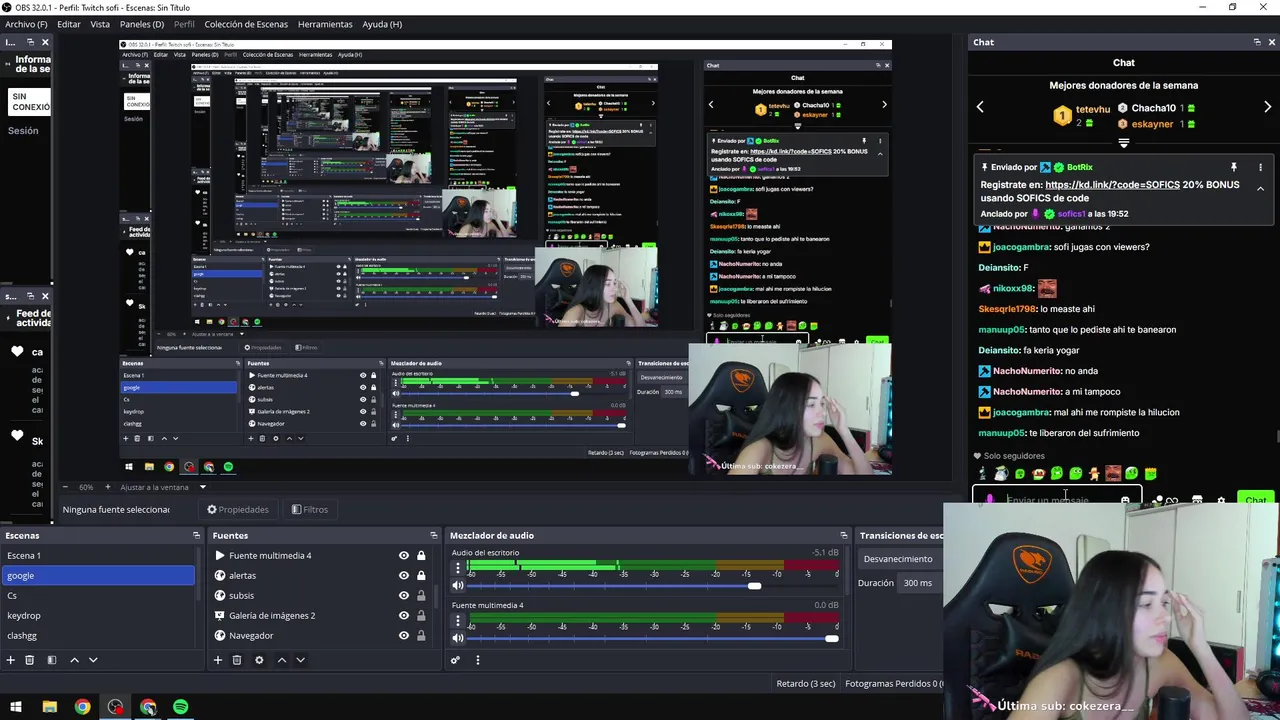Open Spotify from the Windows taskbar

coord(181,707)
